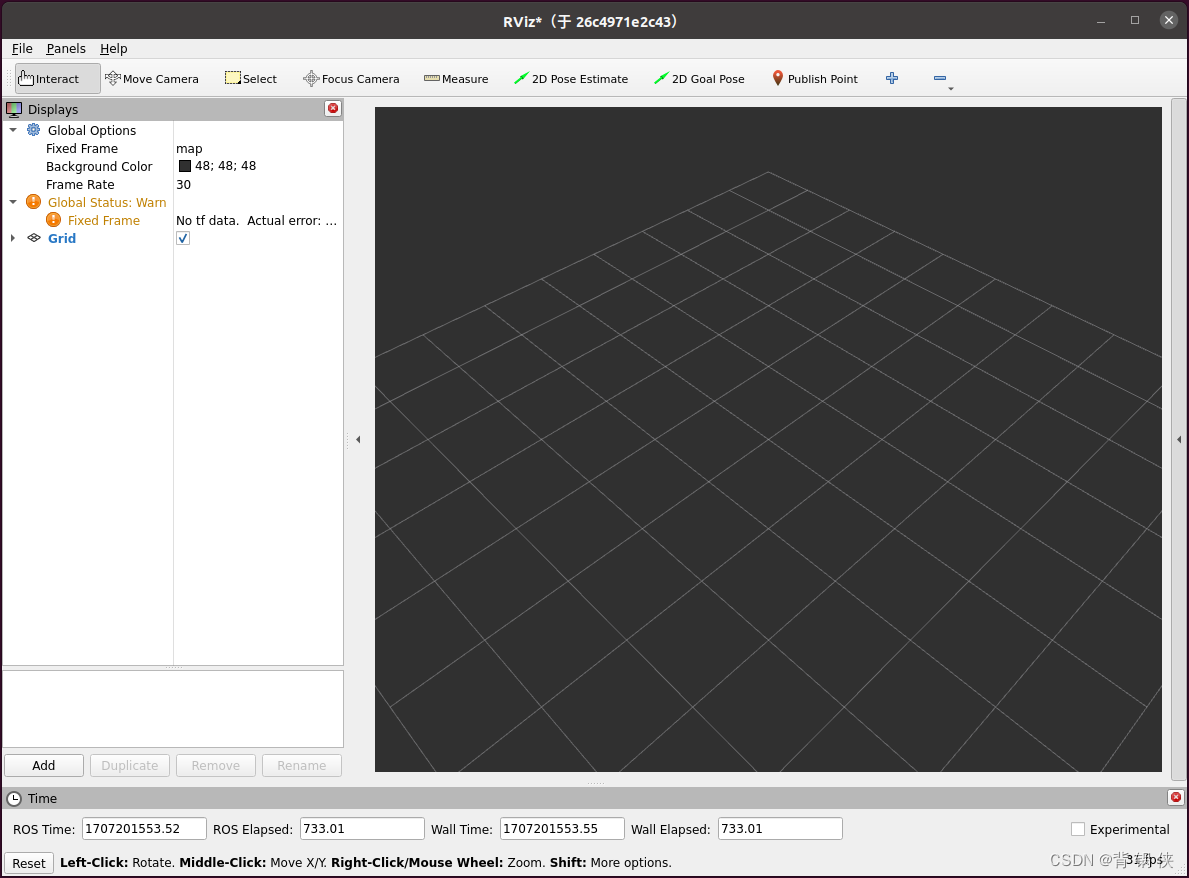1189x878 pixels.
Task: Open the File menu
Action: pos(22,49)
